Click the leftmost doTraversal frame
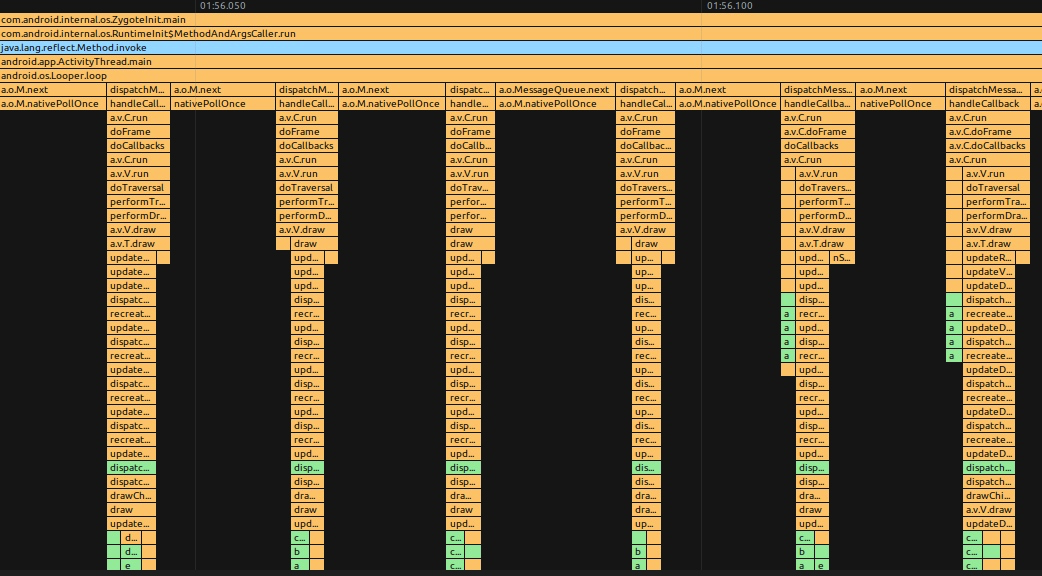Image resolution: width=1042 pixels, height=576 pixels. [x=138, y=188]
